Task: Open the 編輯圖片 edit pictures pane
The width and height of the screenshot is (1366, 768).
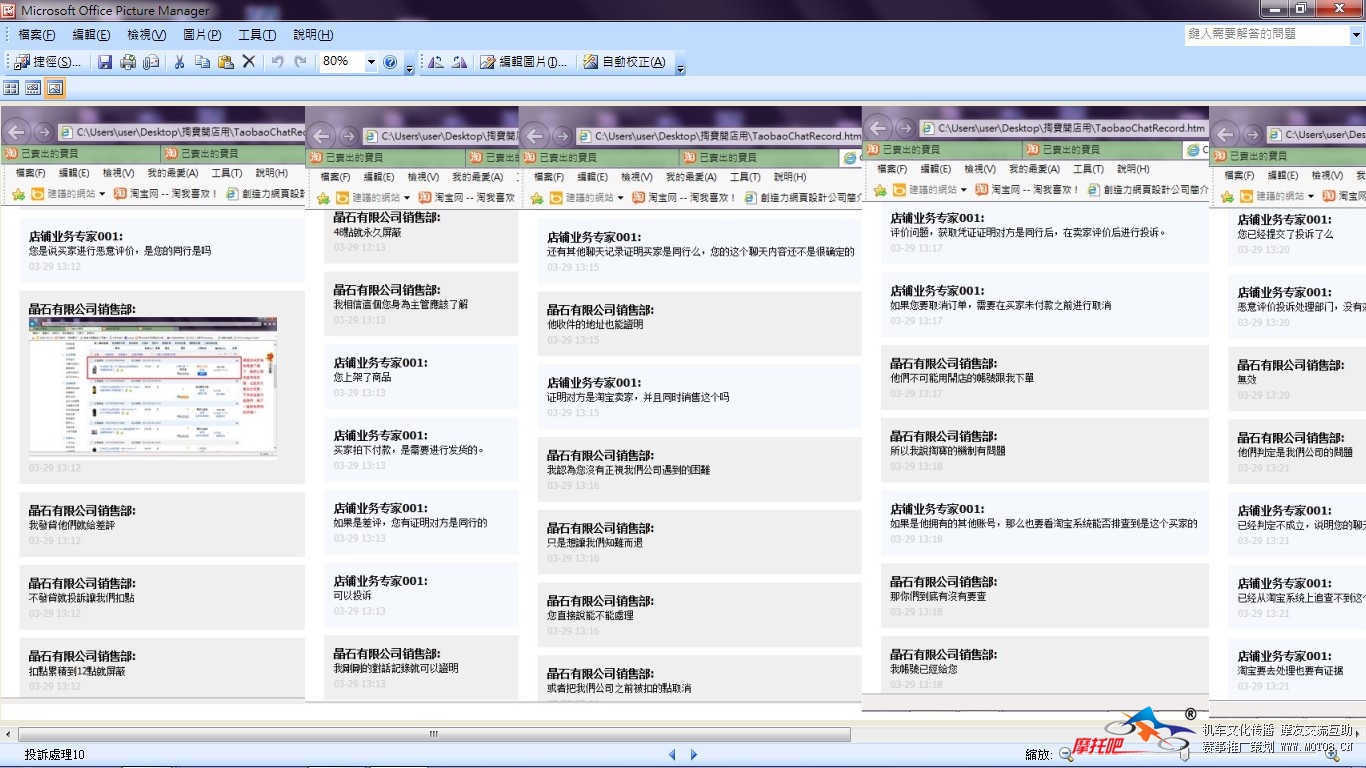Action: point(524,62)
